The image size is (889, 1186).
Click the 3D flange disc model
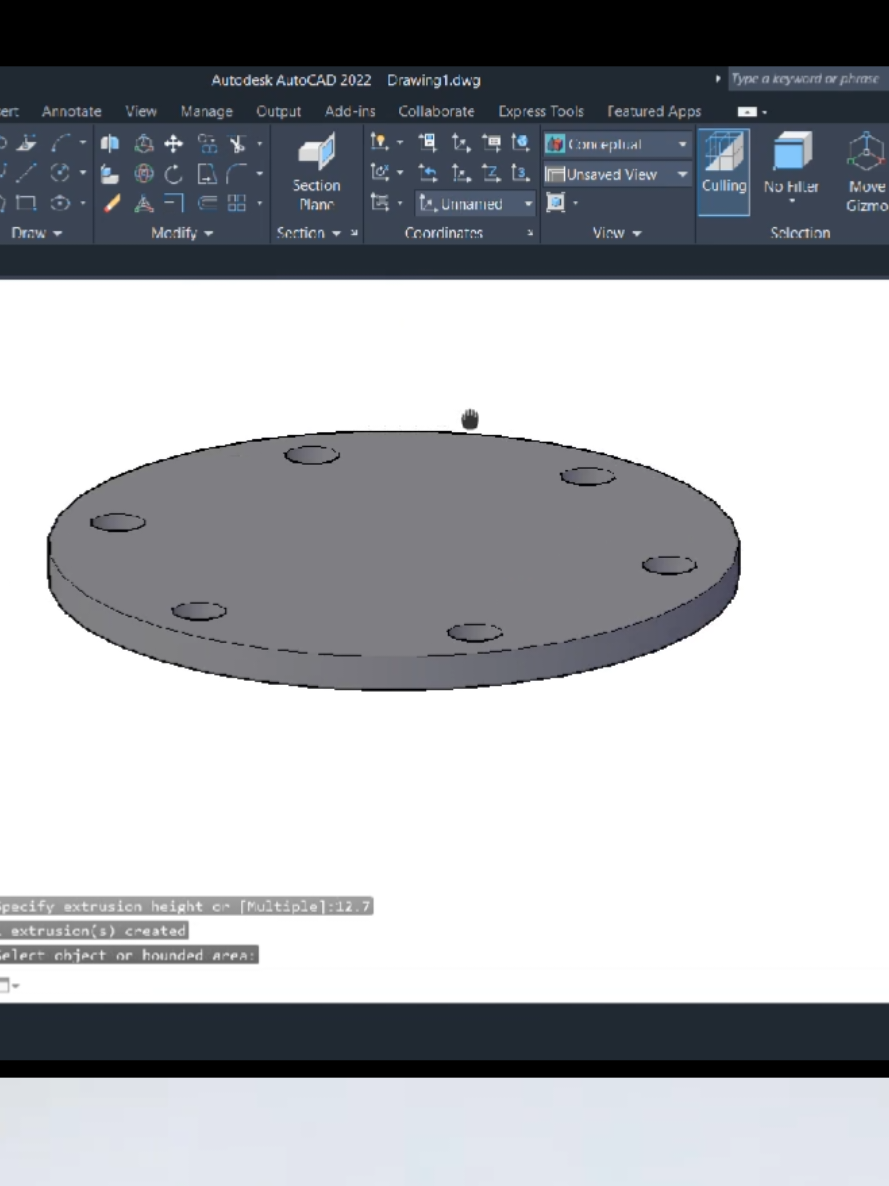393,560
